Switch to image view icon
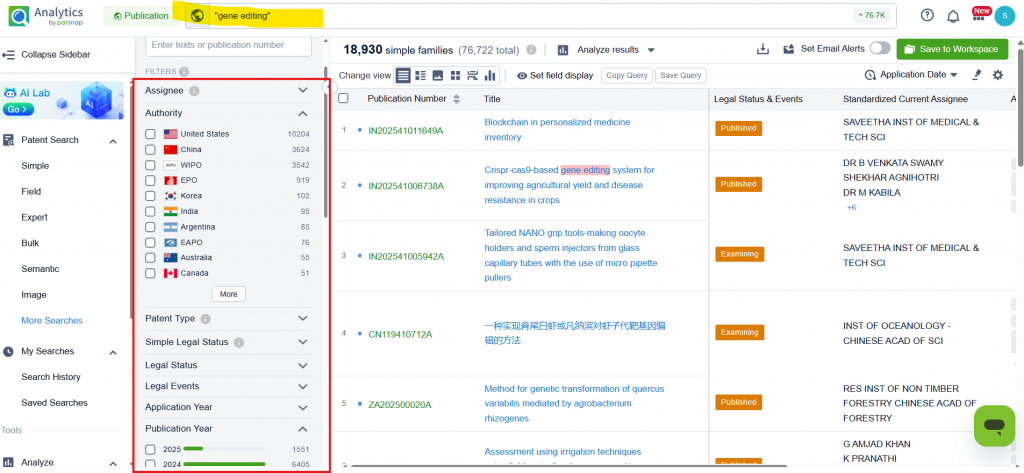Image resolution: width=1024 pixels, height=473 pixels. pyautogui.click(x=438, y=76)
